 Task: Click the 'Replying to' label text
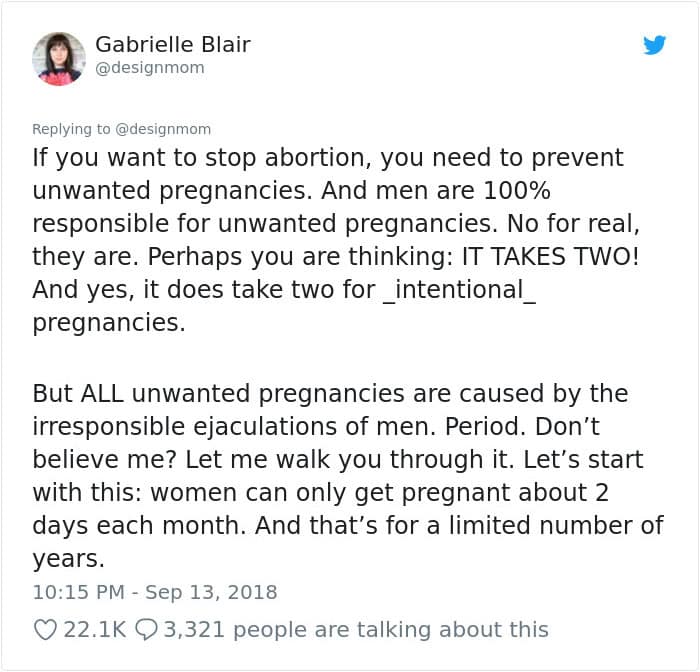click(x=71, y=129)
